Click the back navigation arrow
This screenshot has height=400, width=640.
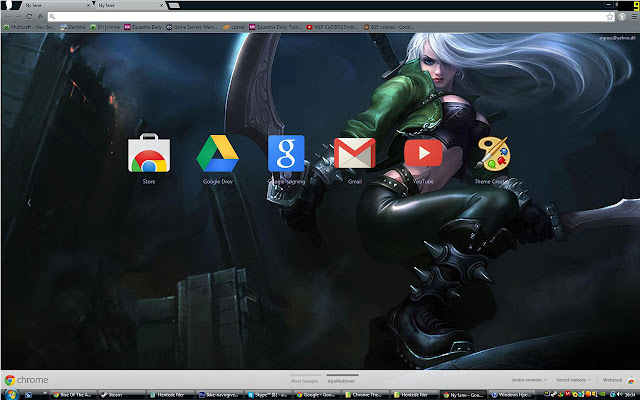coord(8,18)
